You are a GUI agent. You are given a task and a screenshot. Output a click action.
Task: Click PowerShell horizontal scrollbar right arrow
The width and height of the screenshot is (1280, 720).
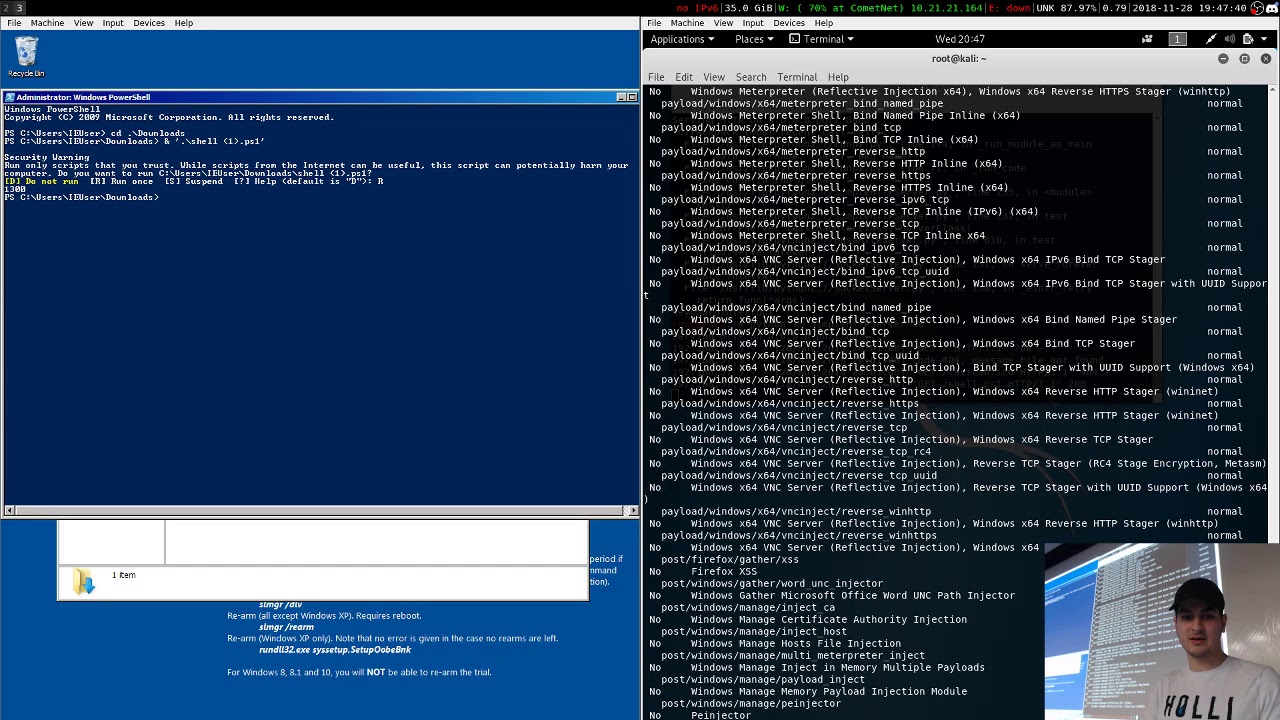[632, 511]
